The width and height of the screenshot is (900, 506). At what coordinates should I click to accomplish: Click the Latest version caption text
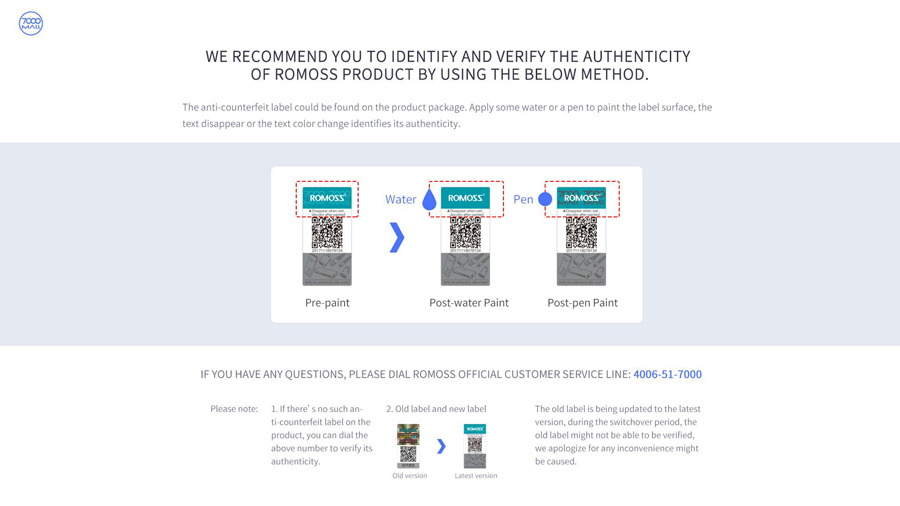(x=476, y=476)
